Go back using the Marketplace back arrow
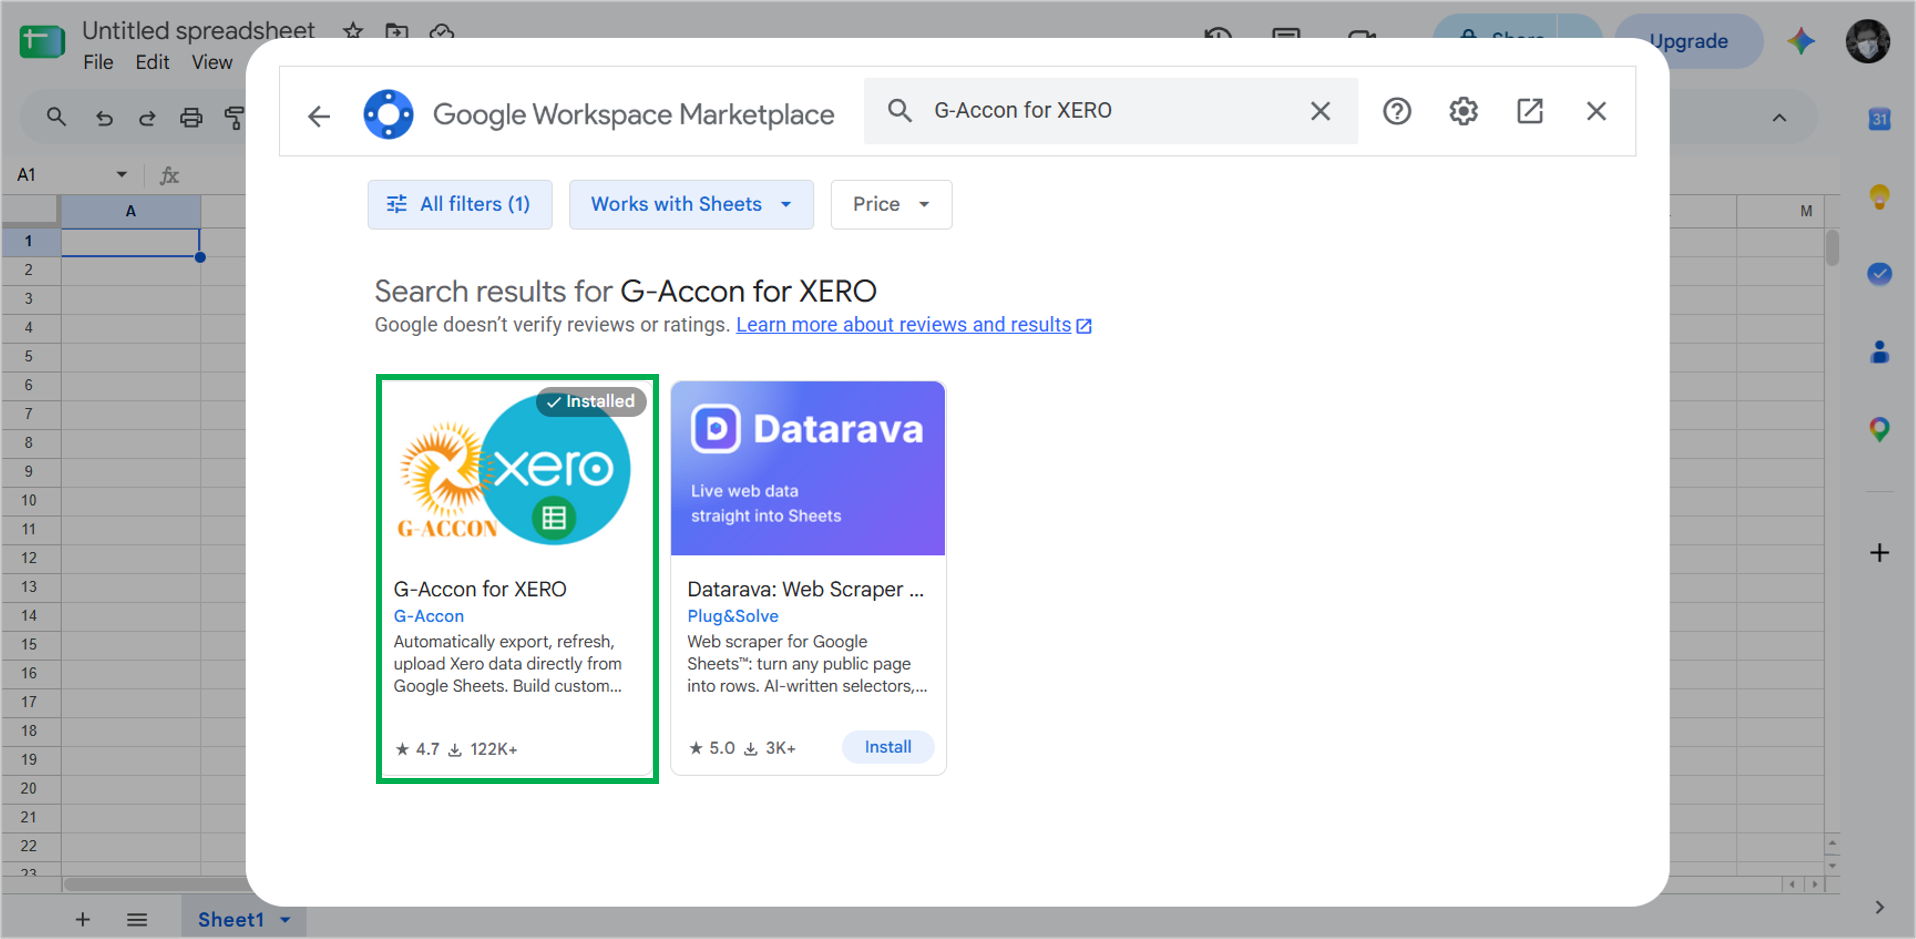1916x939 pixels. click(x=319, y=116)
